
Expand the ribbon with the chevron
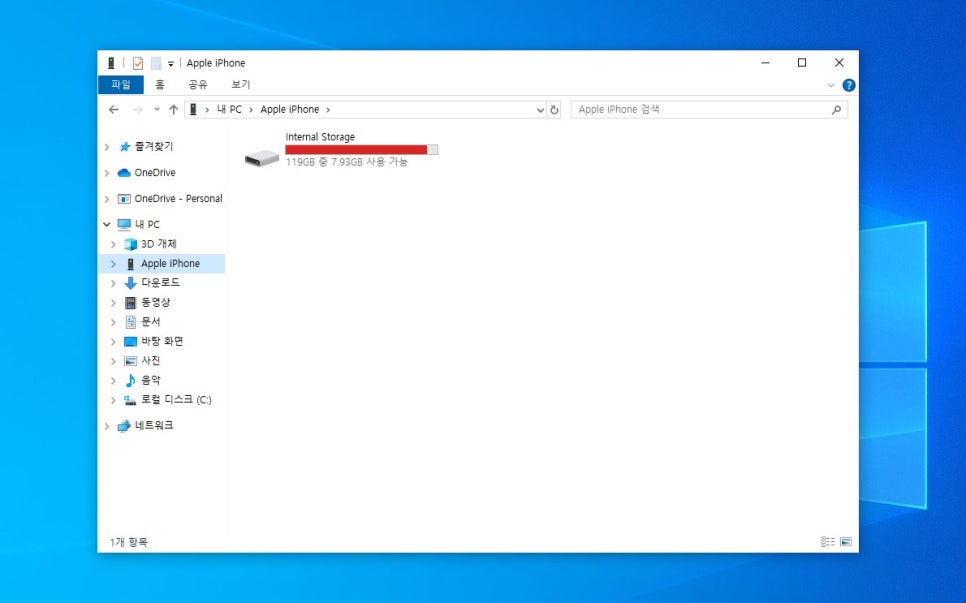click(x=831, y=86)
